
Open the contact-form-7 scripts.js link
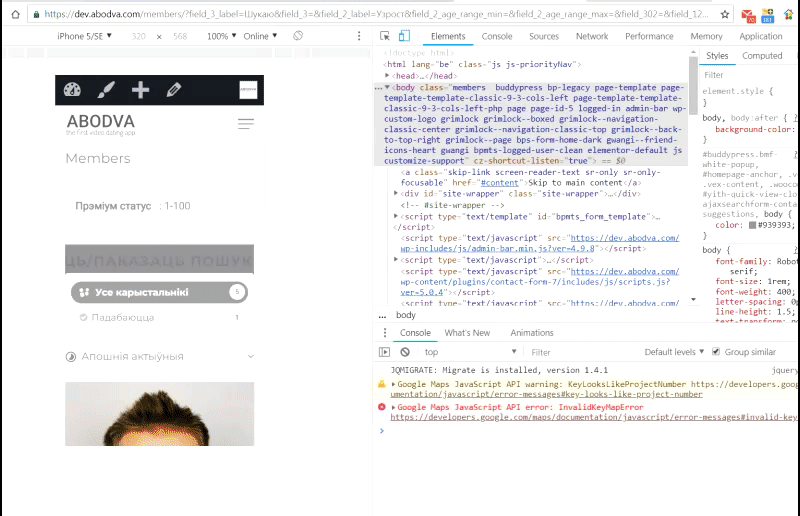click(540, 282)
